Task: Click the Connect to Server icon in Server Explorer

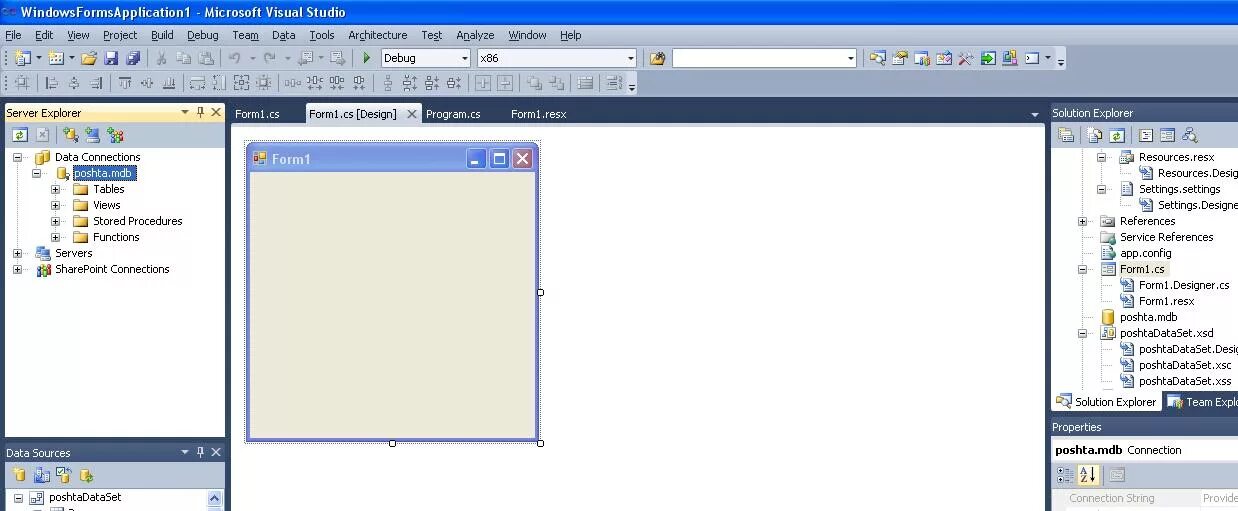Action: 93,135
